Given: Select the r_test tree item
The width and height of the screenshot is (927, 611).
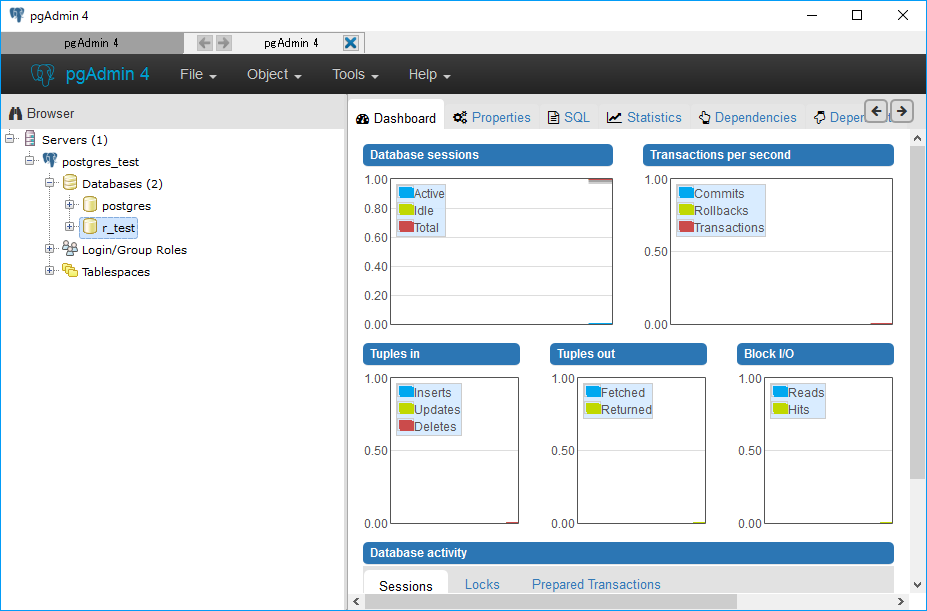Looking at the screenshot, I should 109,228.
